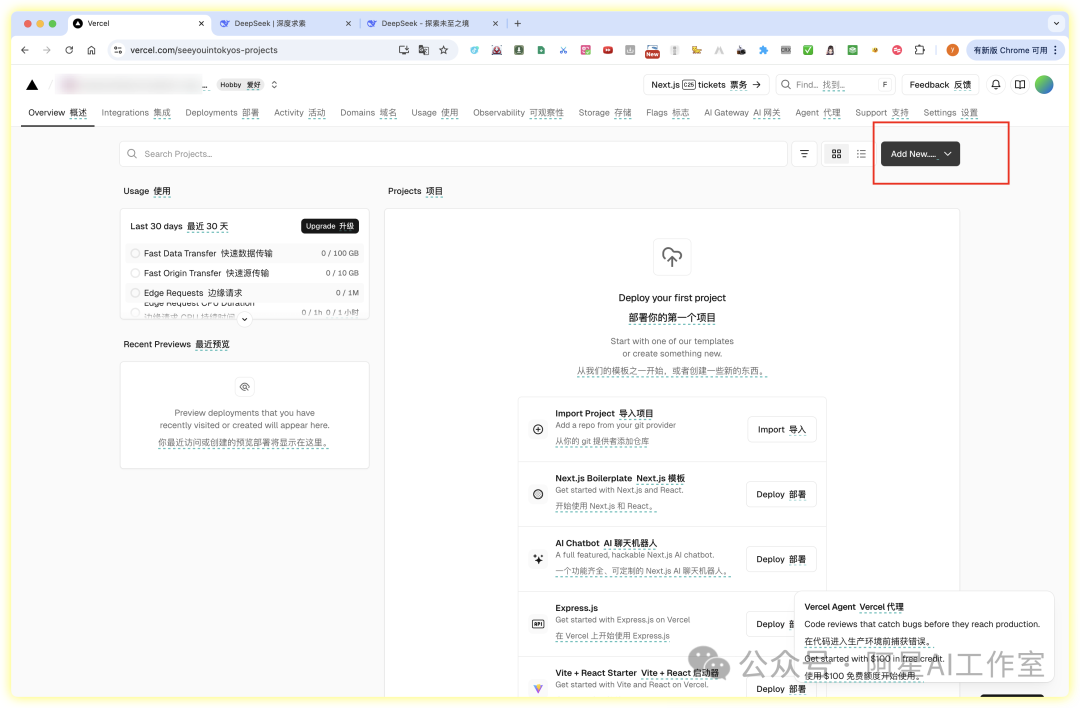1080x708 pixels.
Task: Click the filter projects icon
Action: coord(804,154)
